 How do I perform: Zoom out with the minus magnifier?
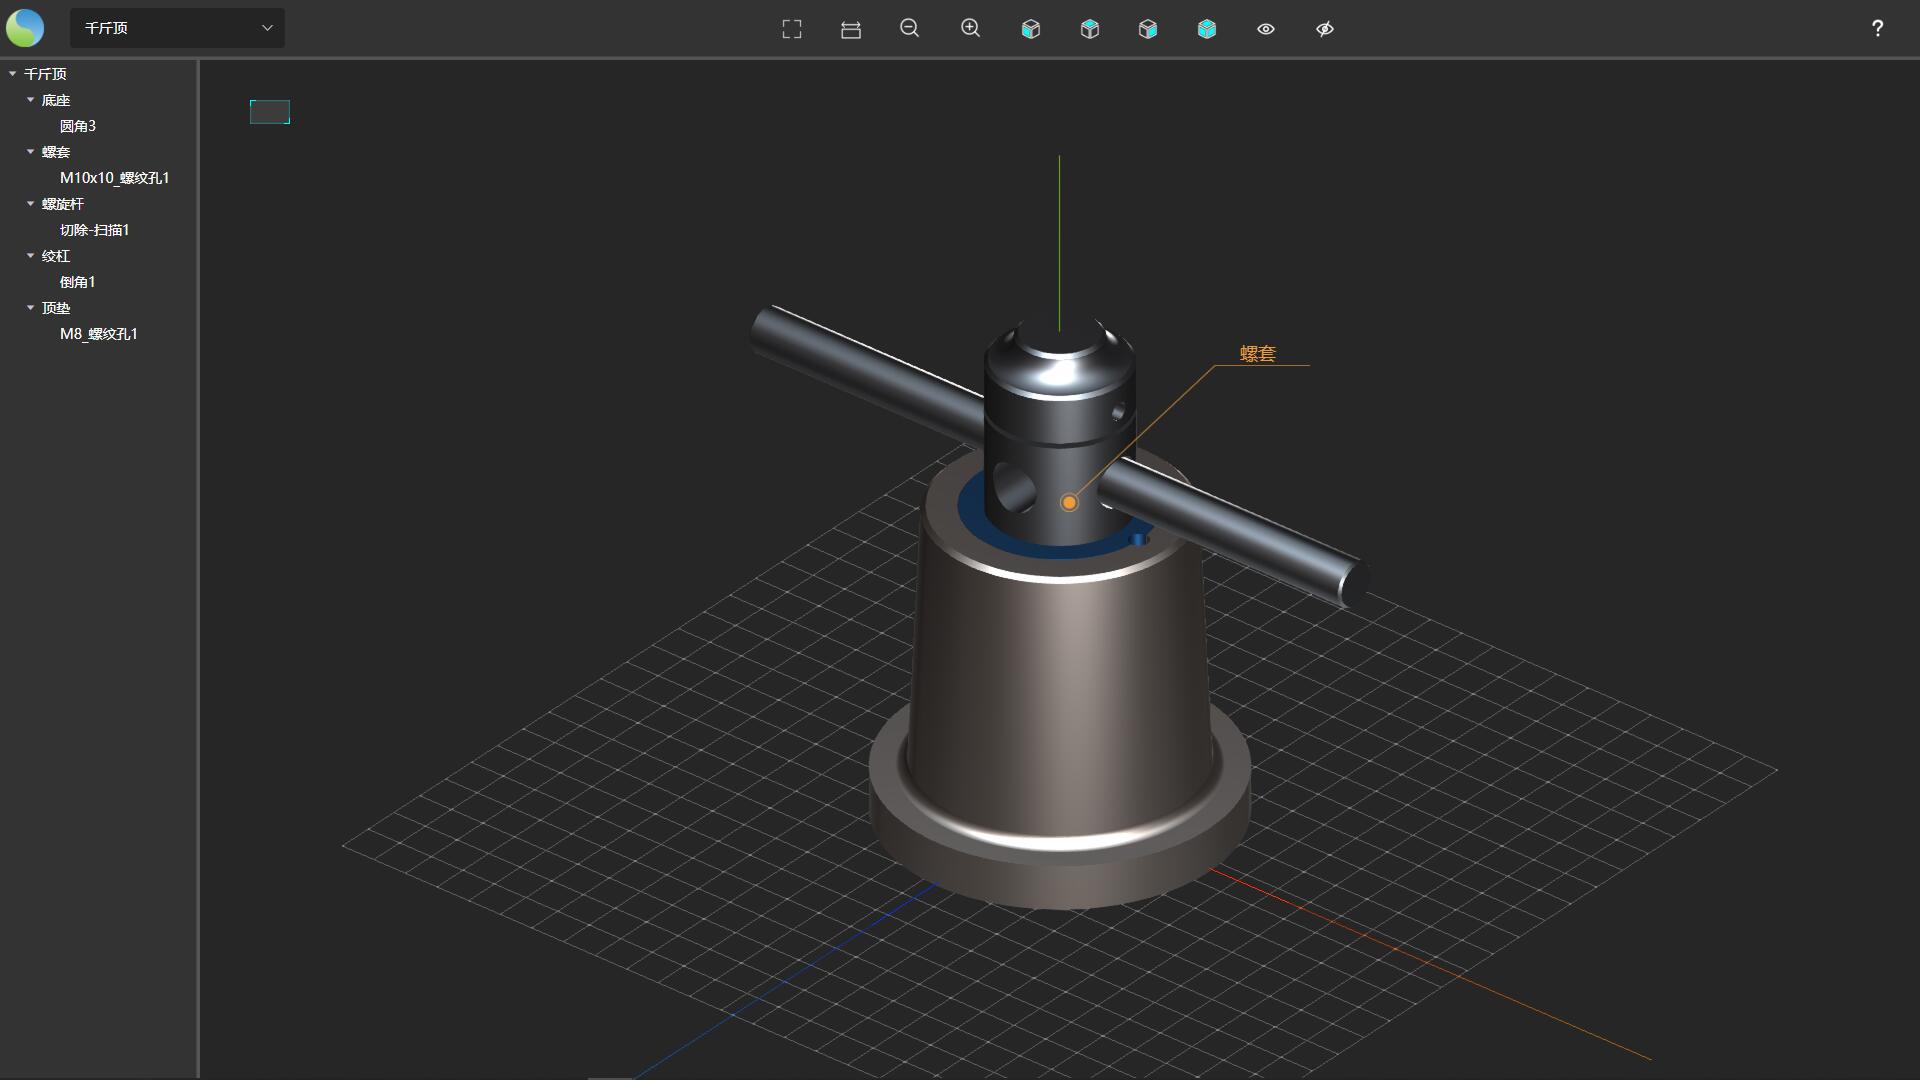[x=910, y=29]
